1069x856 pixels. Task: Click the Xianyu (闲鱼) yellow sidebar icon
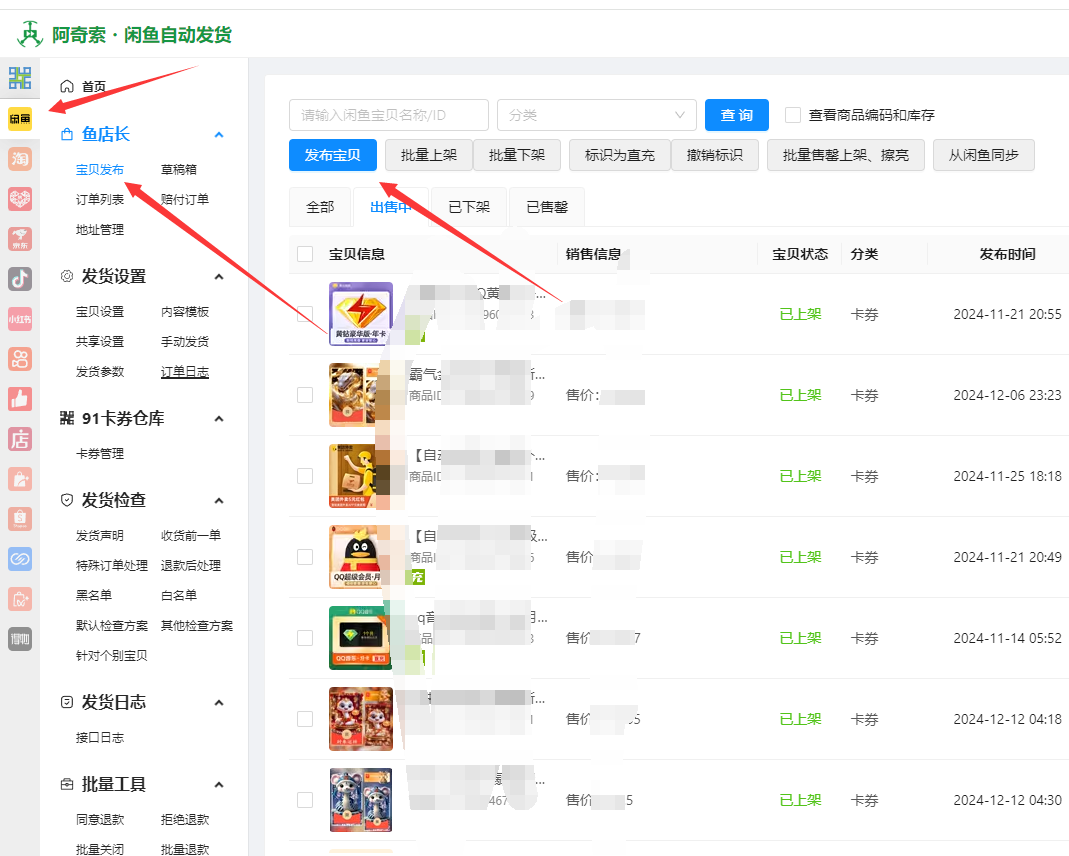(x=20, y=119)
